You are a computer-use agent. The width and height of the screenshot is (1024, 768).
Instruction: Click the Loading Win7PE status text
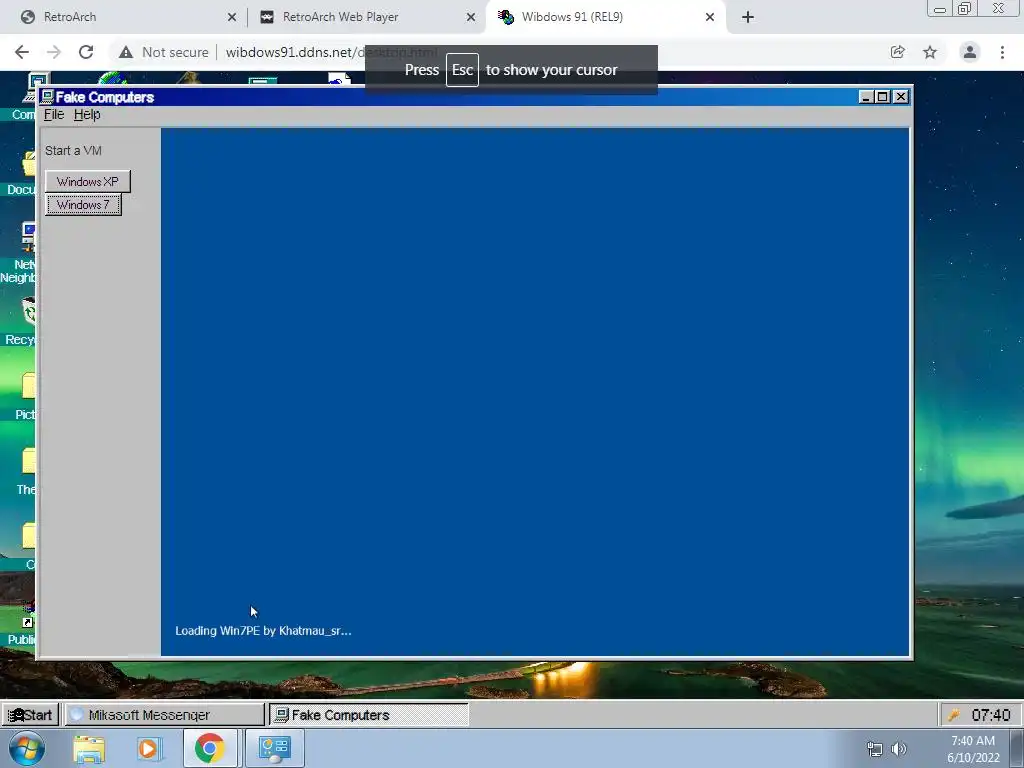263,631
